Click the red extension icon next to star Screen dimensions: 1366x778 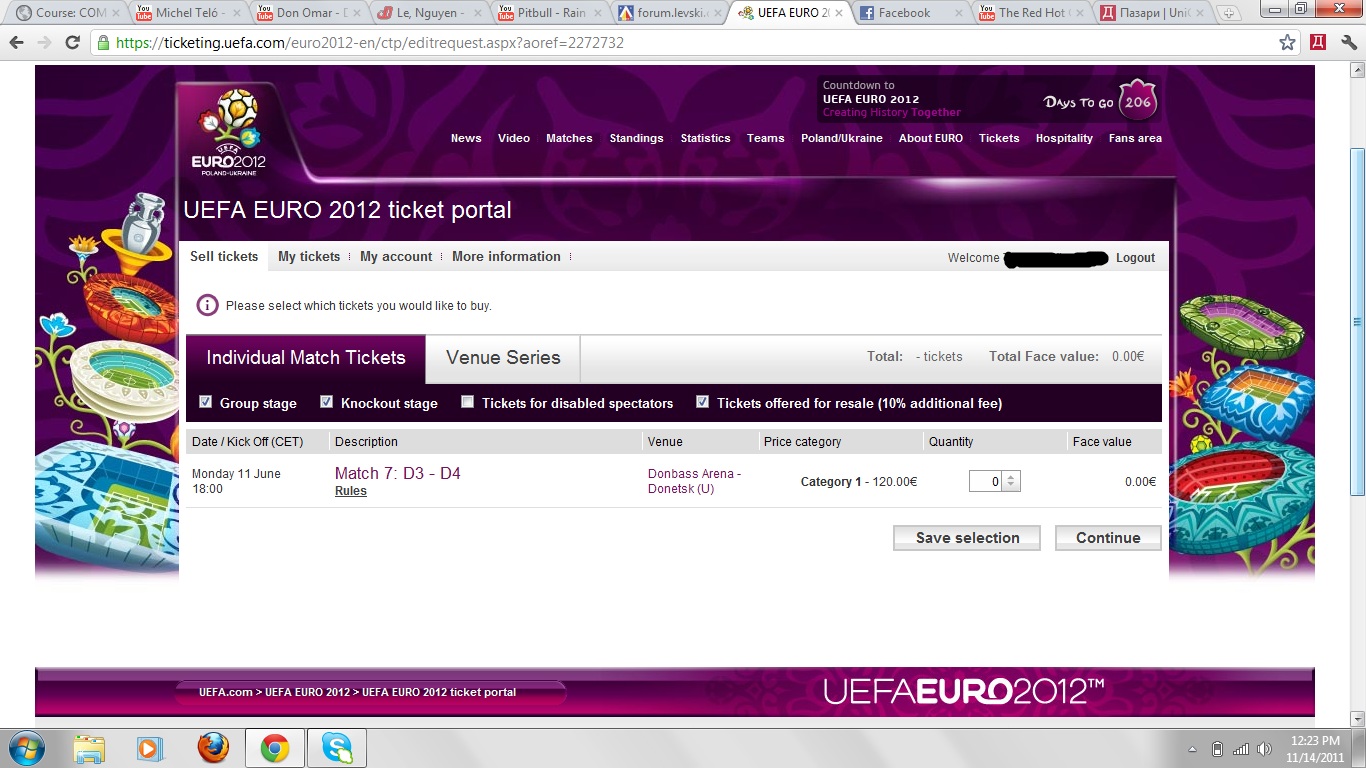coord(1318,43)
